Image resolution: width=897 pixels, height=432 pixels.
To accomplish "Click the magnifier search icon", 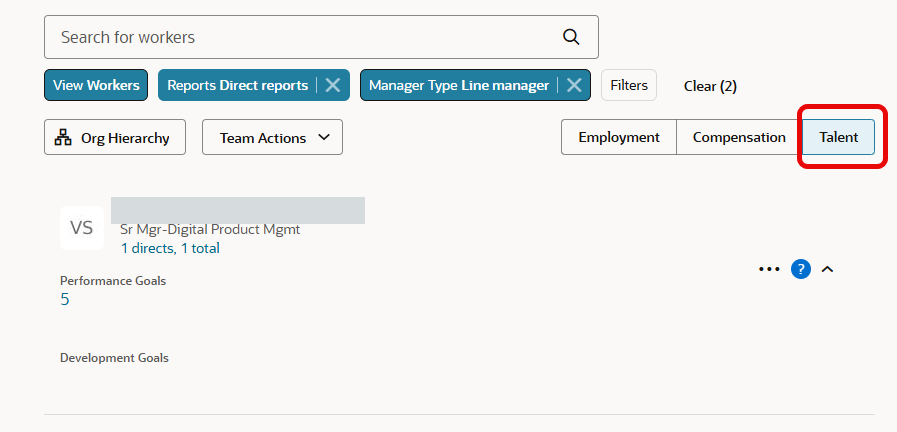I will [571, 37].
